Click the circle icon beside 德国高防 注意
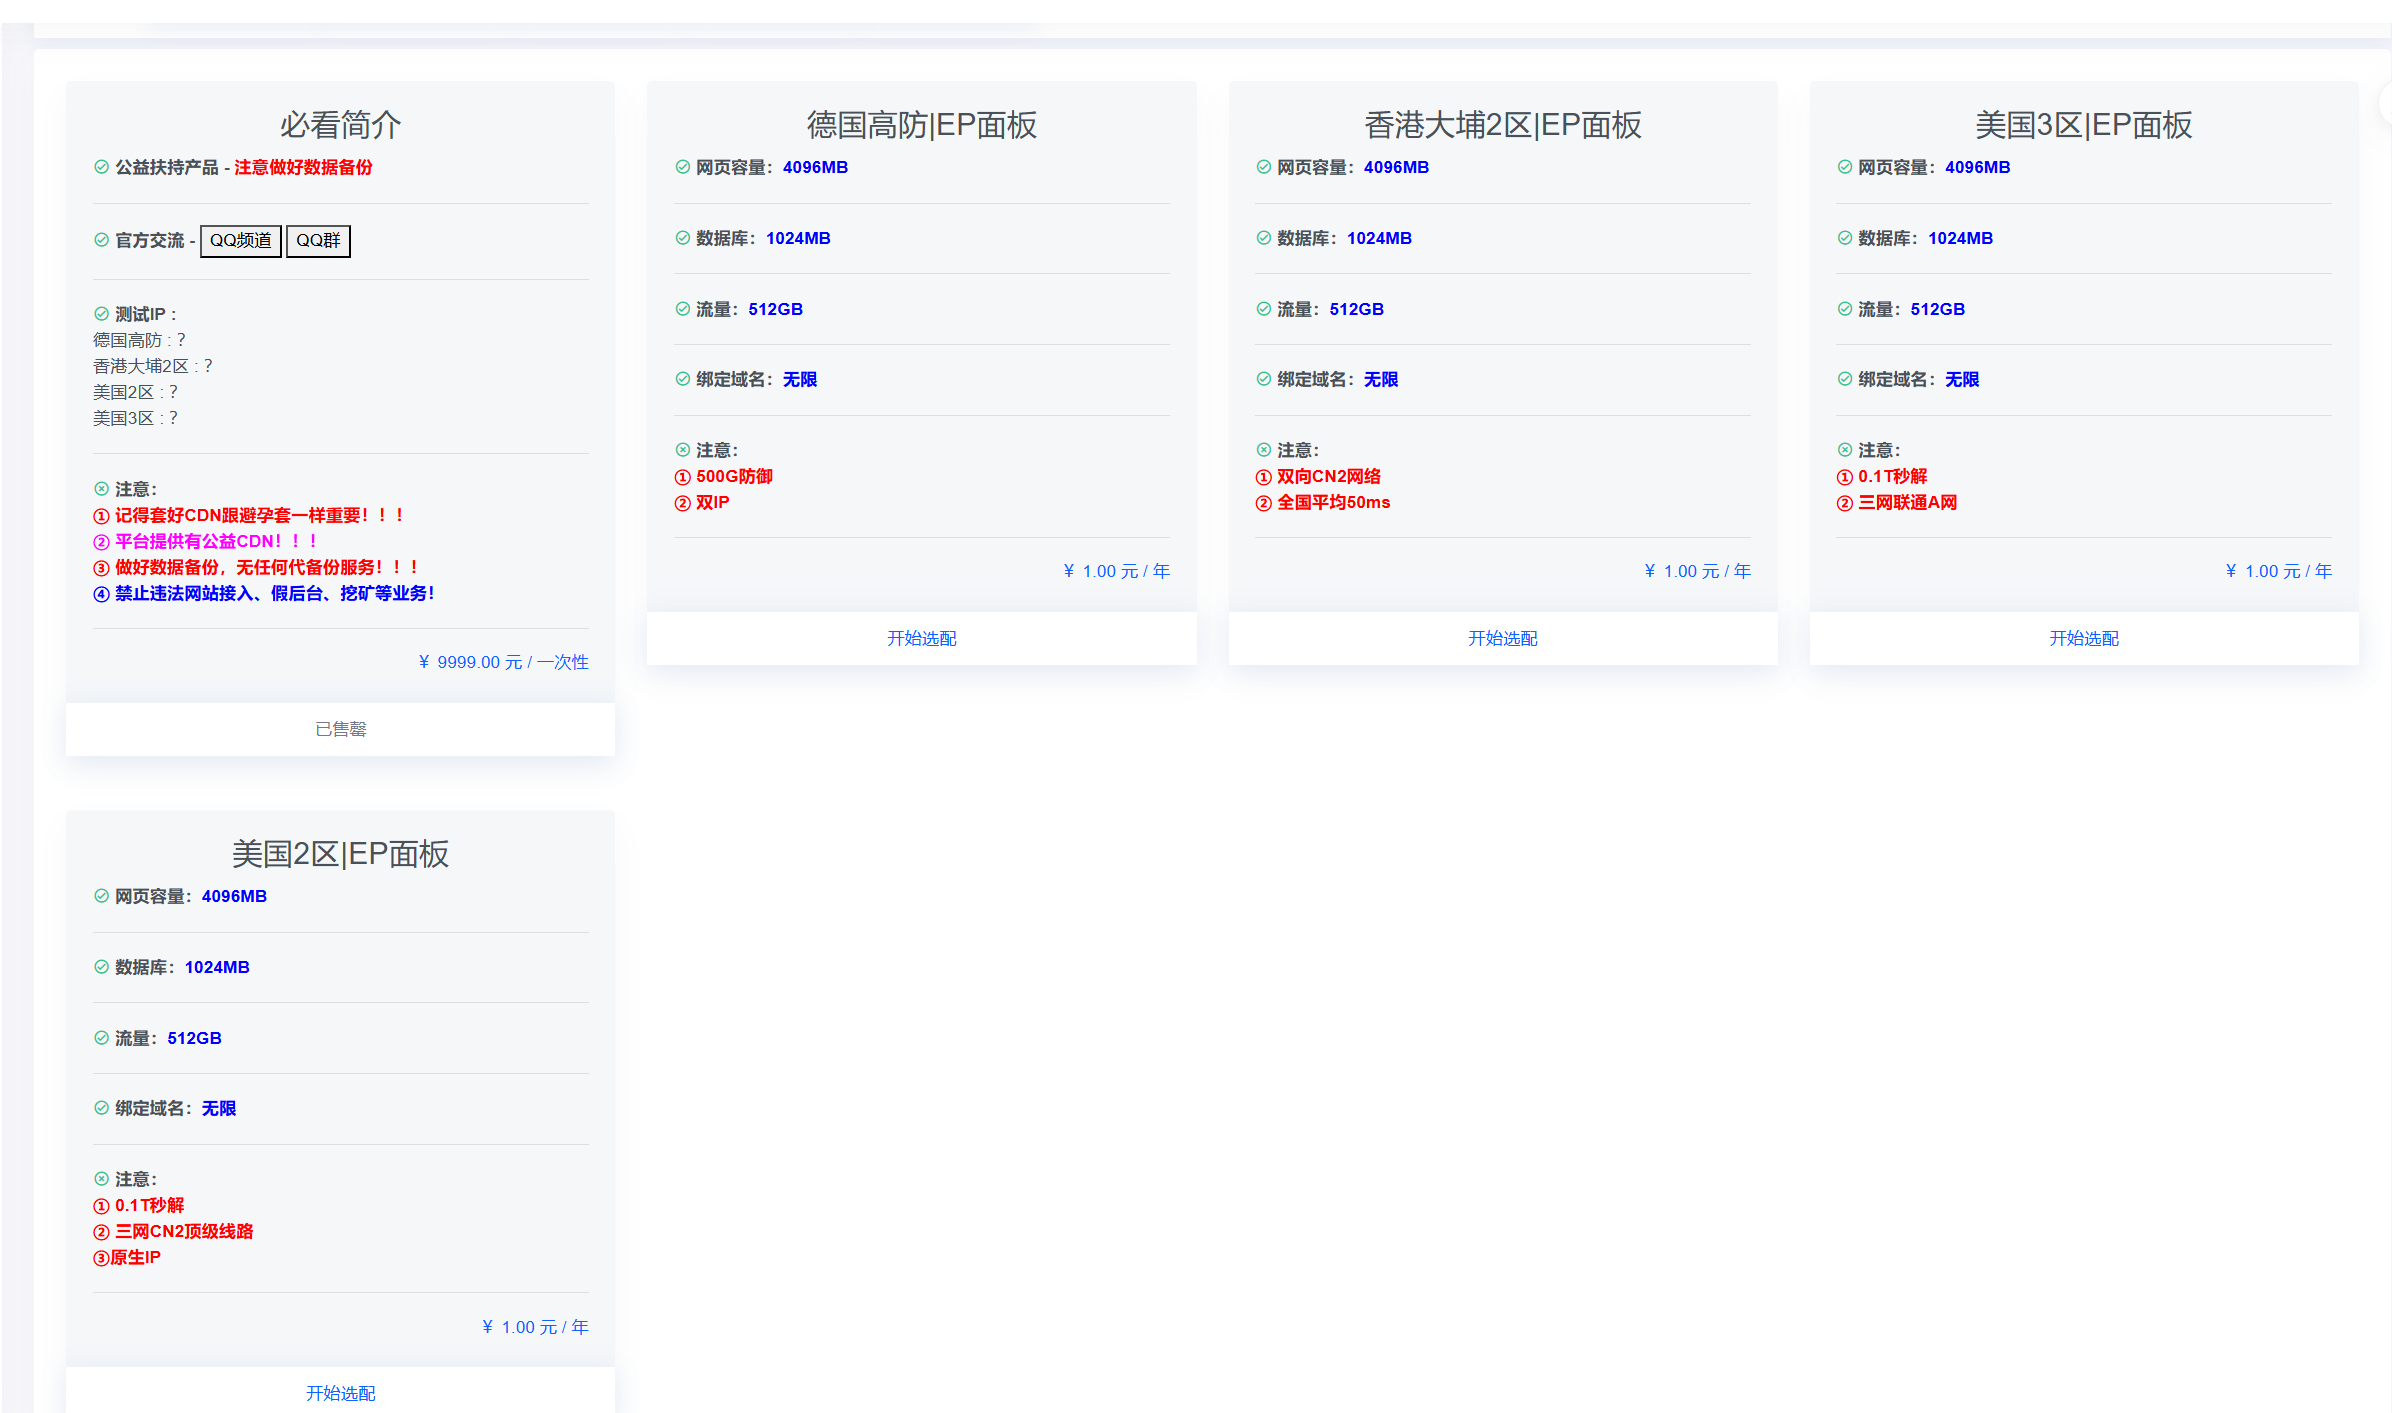 (x=682, y=450)
